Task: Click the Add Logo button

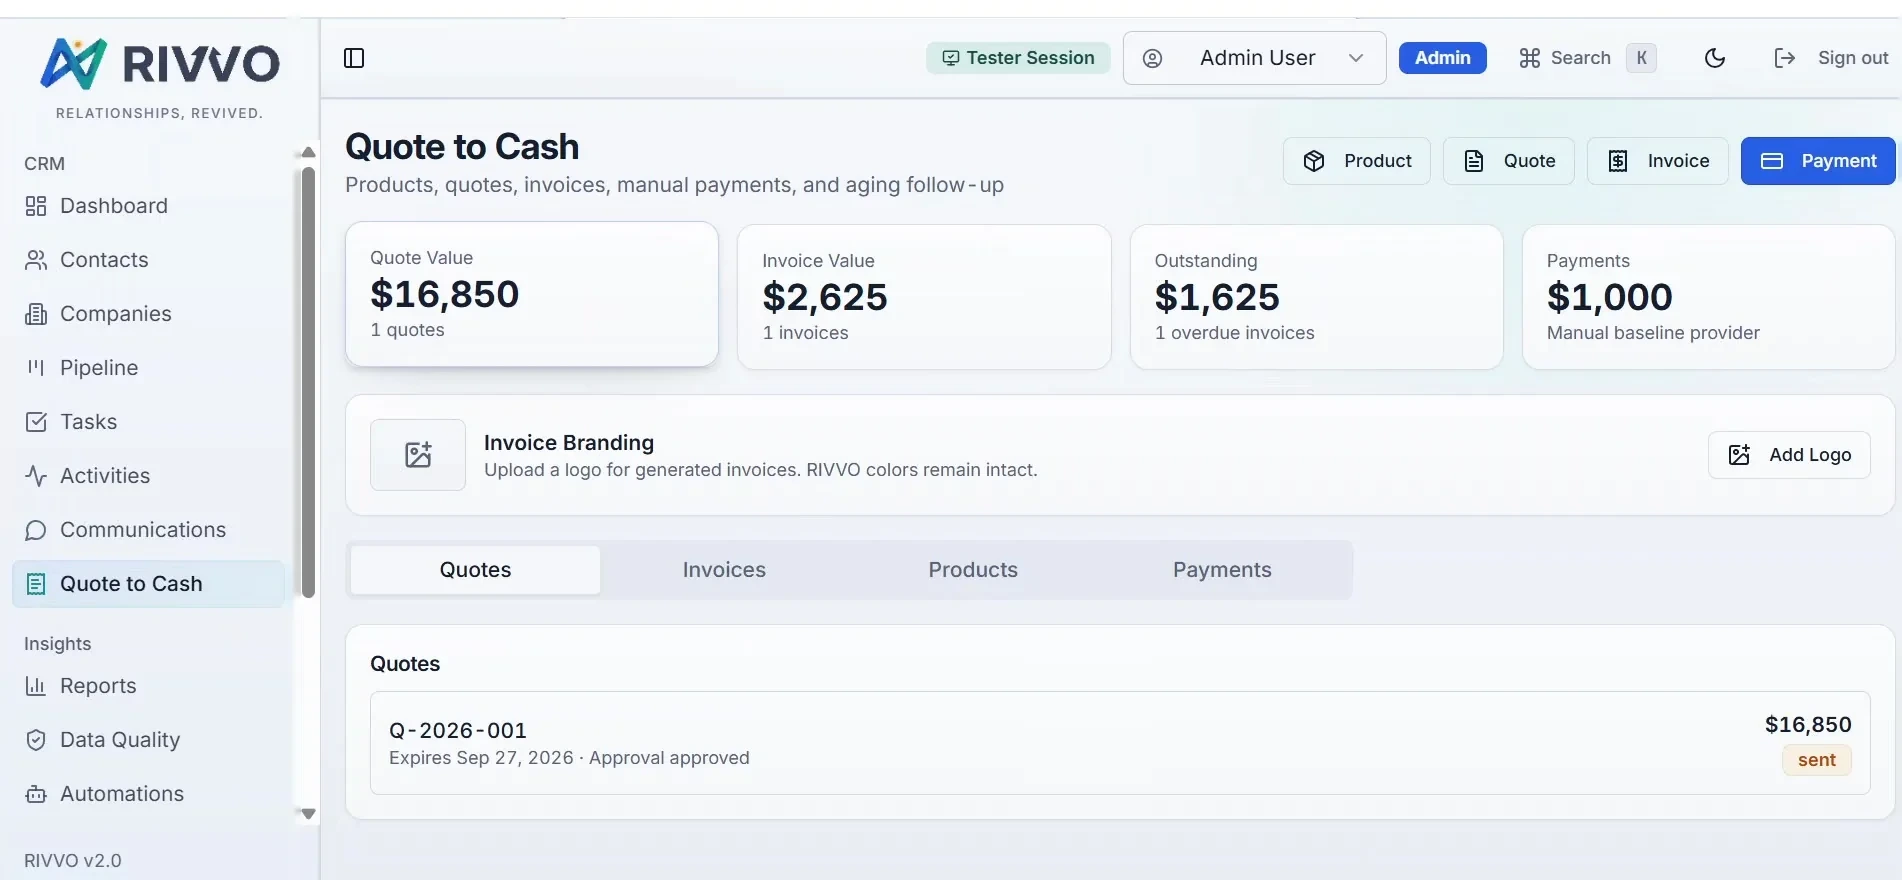Action: point(1789,455)
